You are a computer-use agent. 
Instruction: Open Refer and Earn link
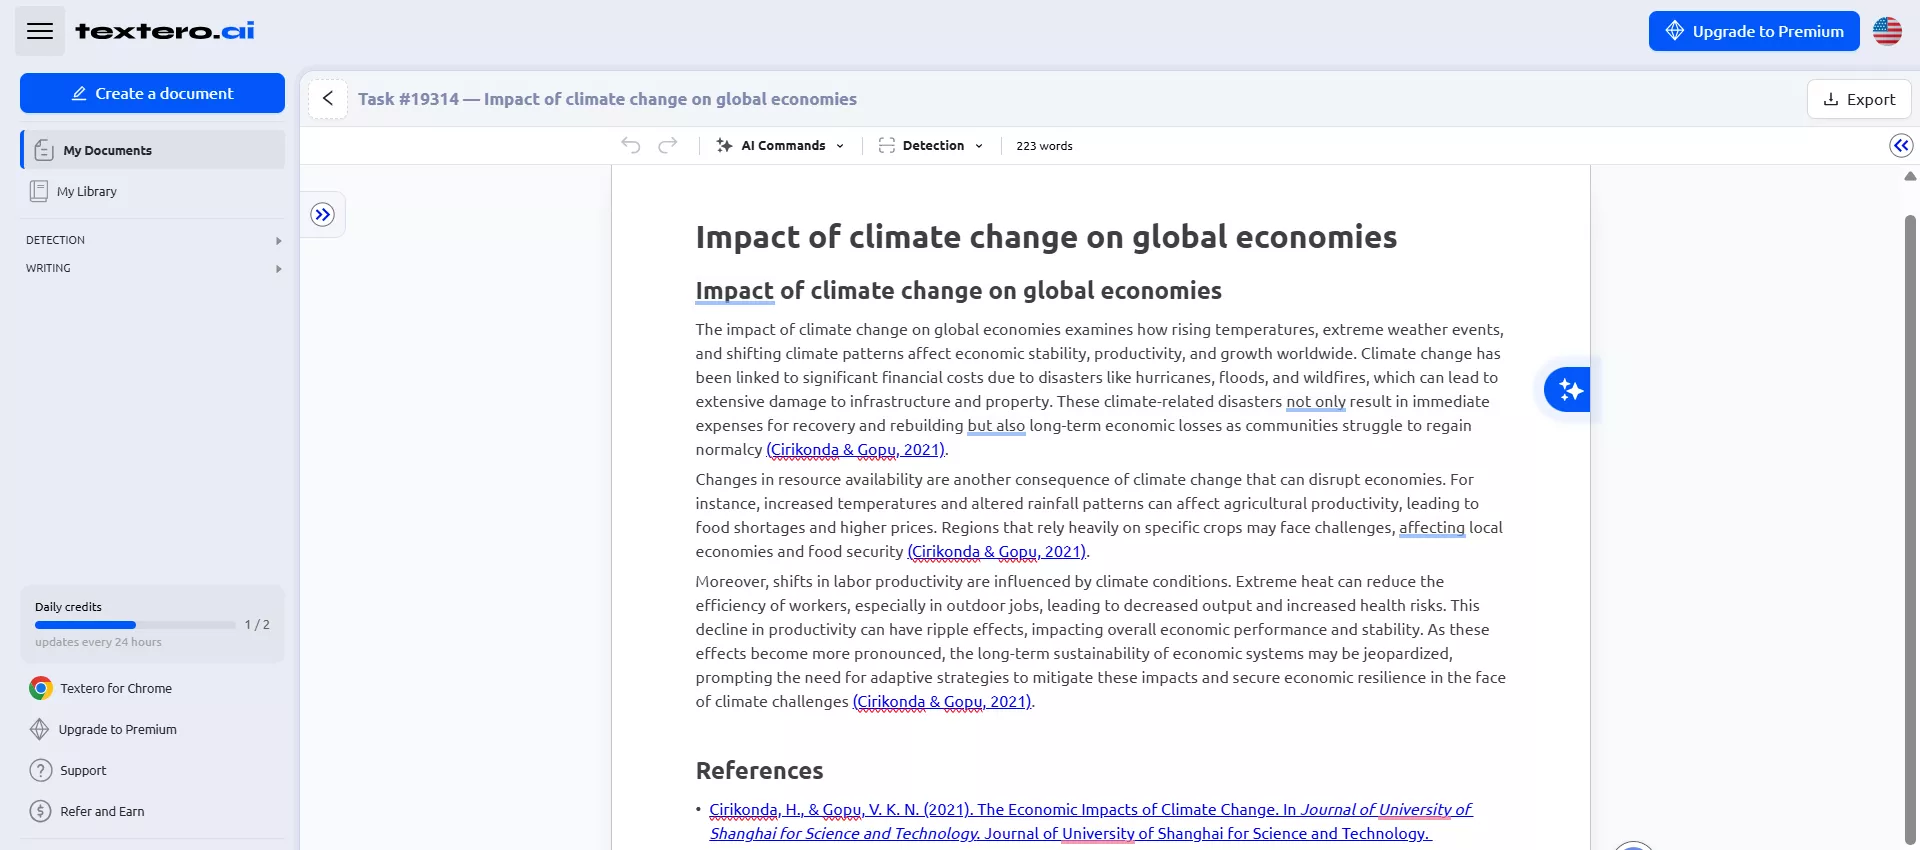101,812
